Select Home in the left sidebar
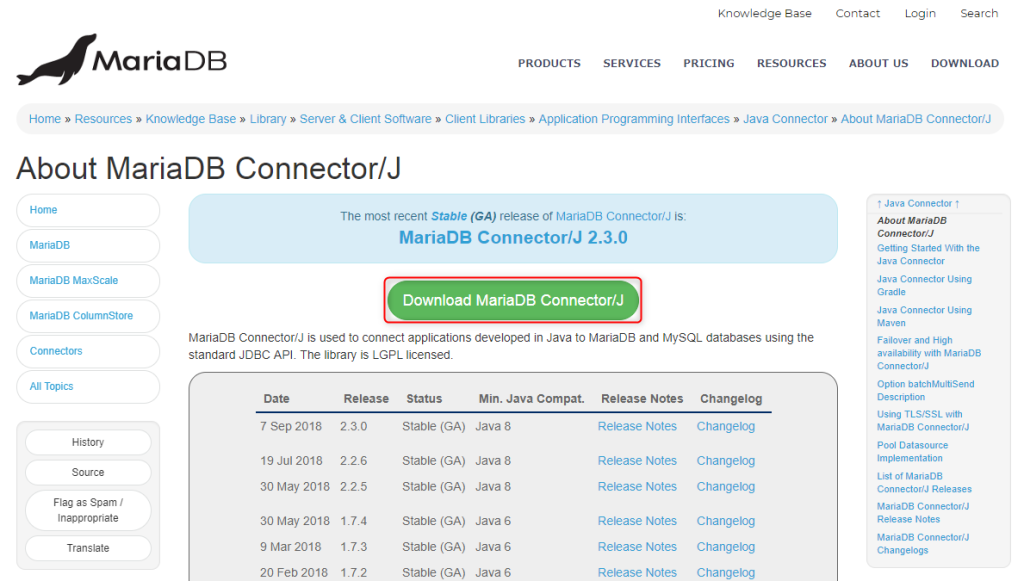 88,210
